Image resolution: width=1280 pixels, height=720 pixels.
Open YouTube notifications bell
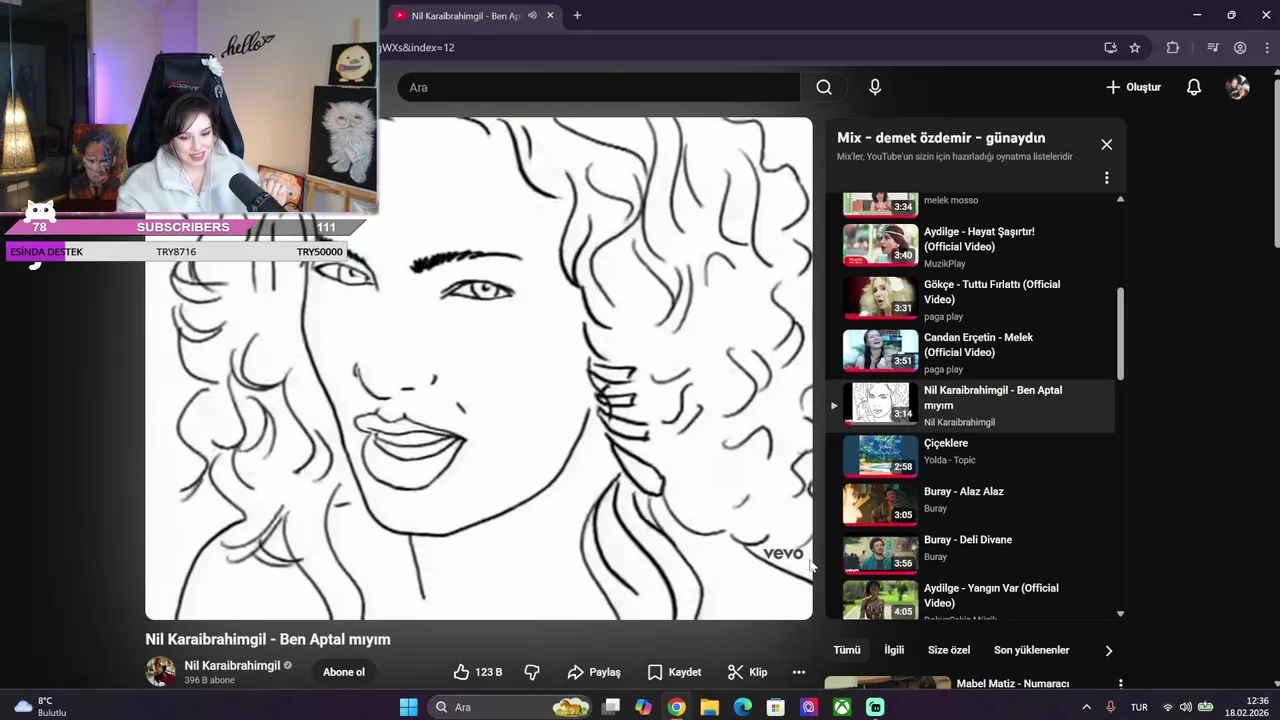[x=1194, y=87]
